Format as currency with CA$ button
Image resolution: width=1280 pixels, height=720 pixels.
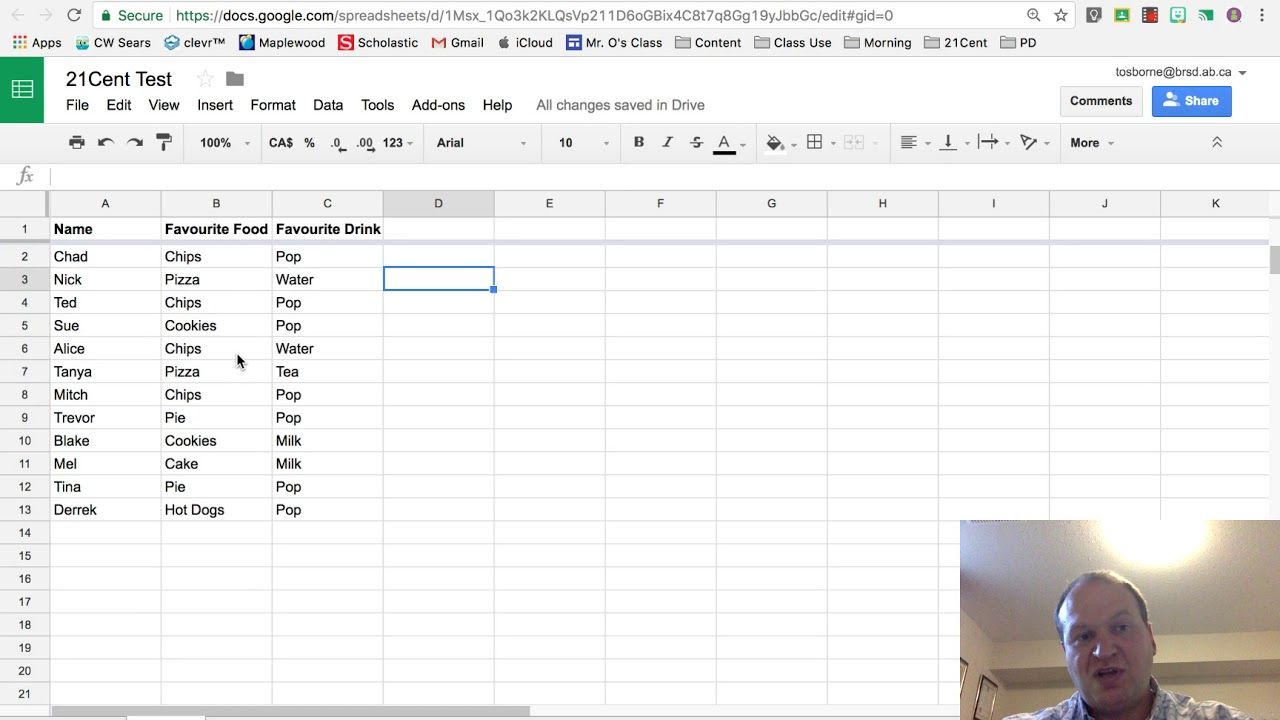click(281, 143)
